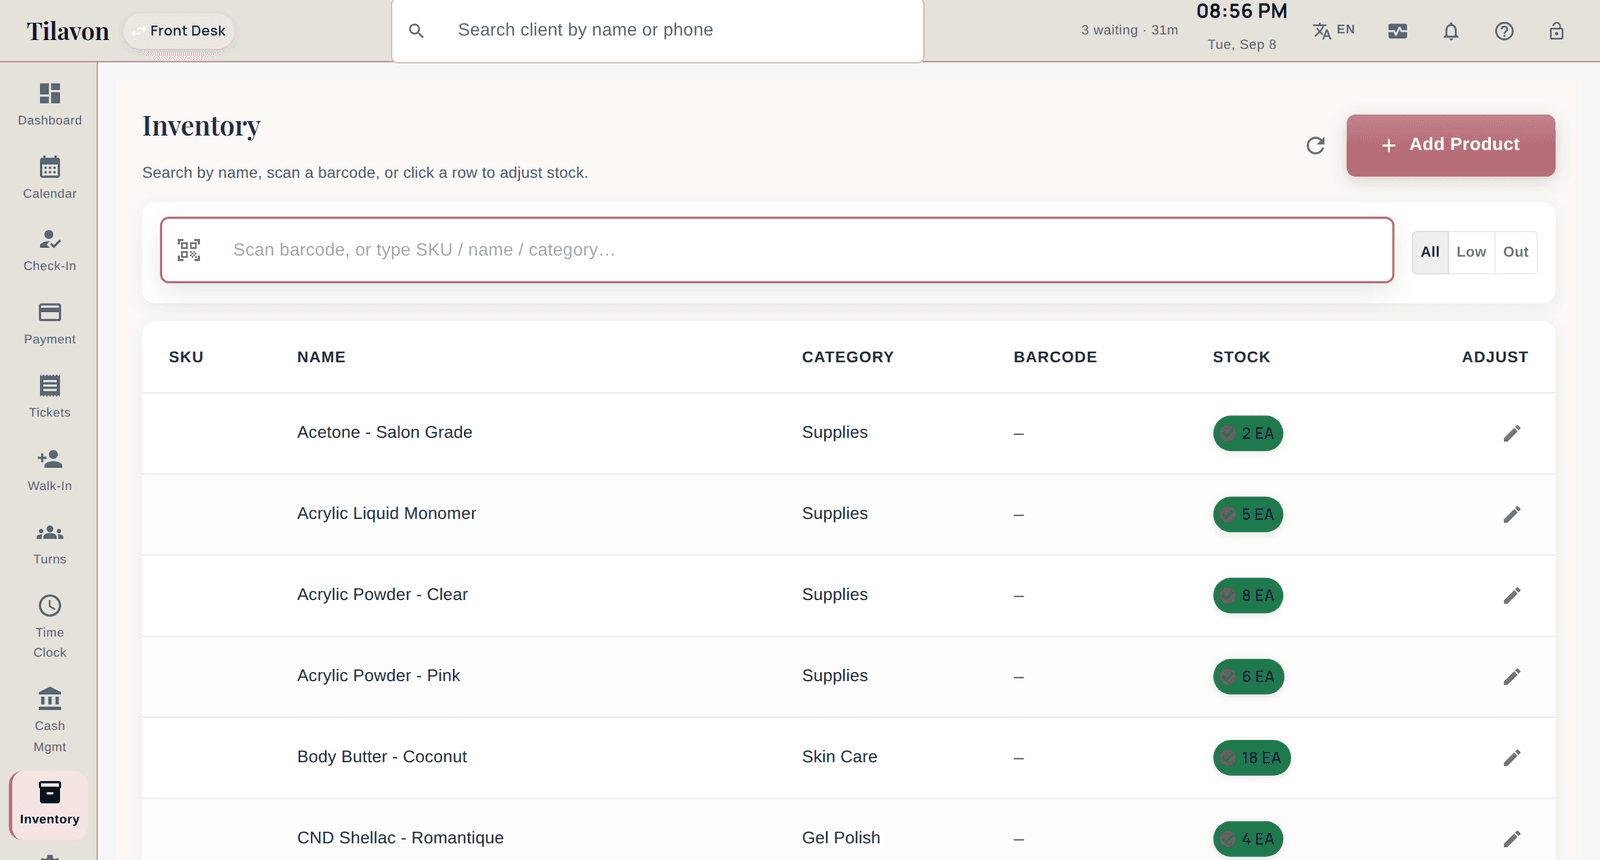Click the barcode scanner icon

click(x=189, y=250)
